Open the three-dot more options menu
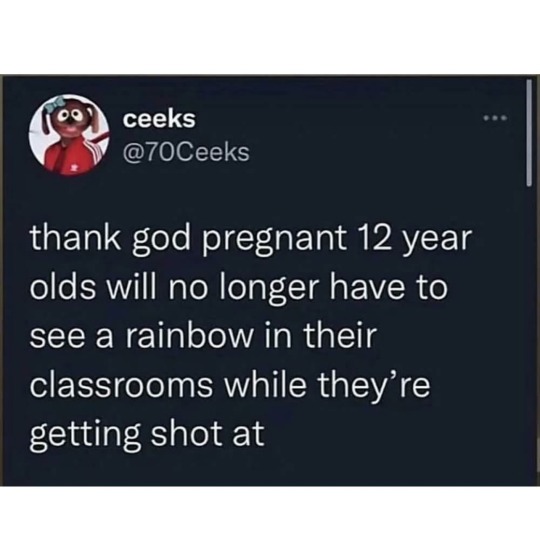The image size is (540, 535). click(495, 119)
